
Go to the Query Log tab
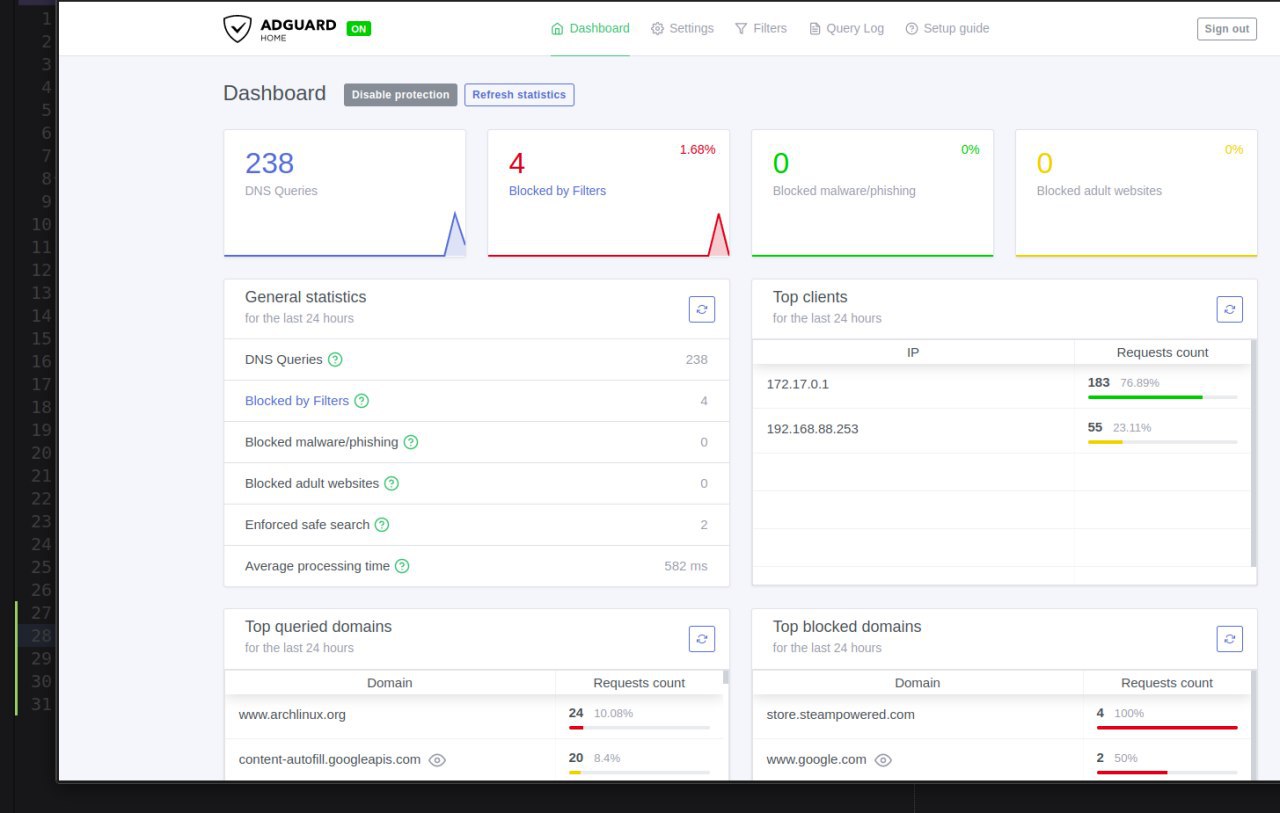tap(846, 28)
